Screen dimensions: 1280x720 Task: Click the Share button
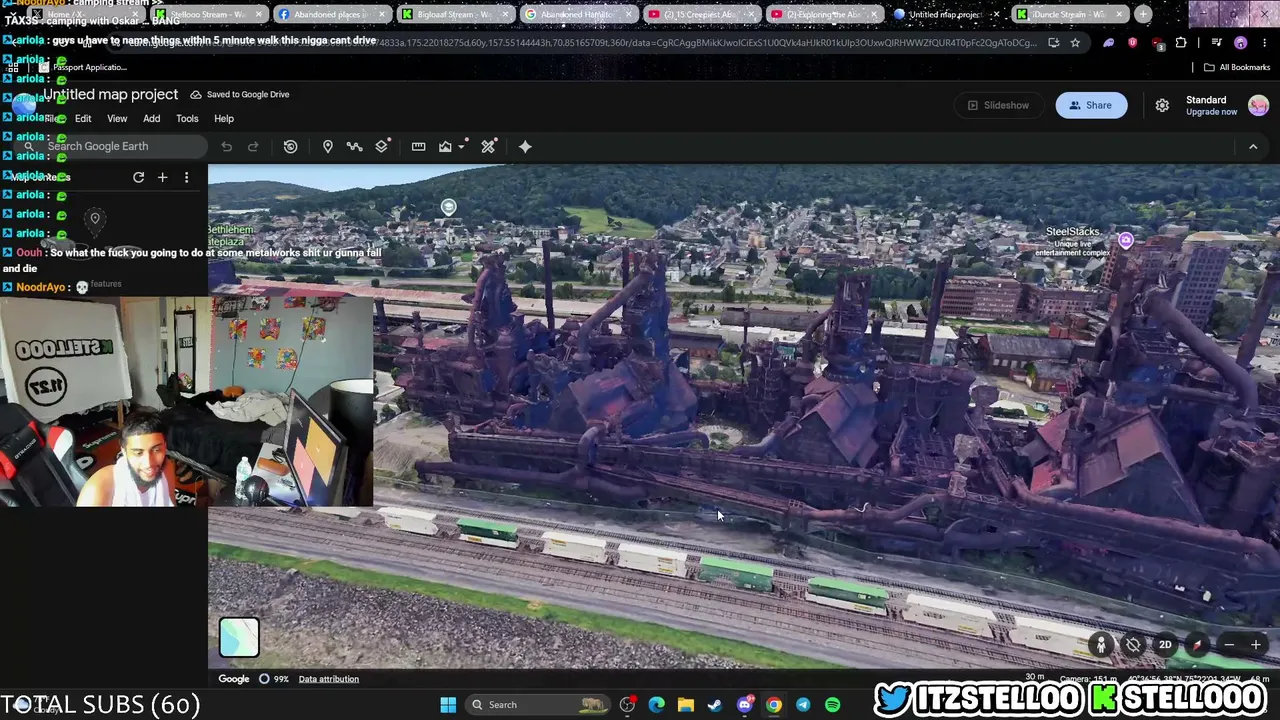pos(1090,105)
